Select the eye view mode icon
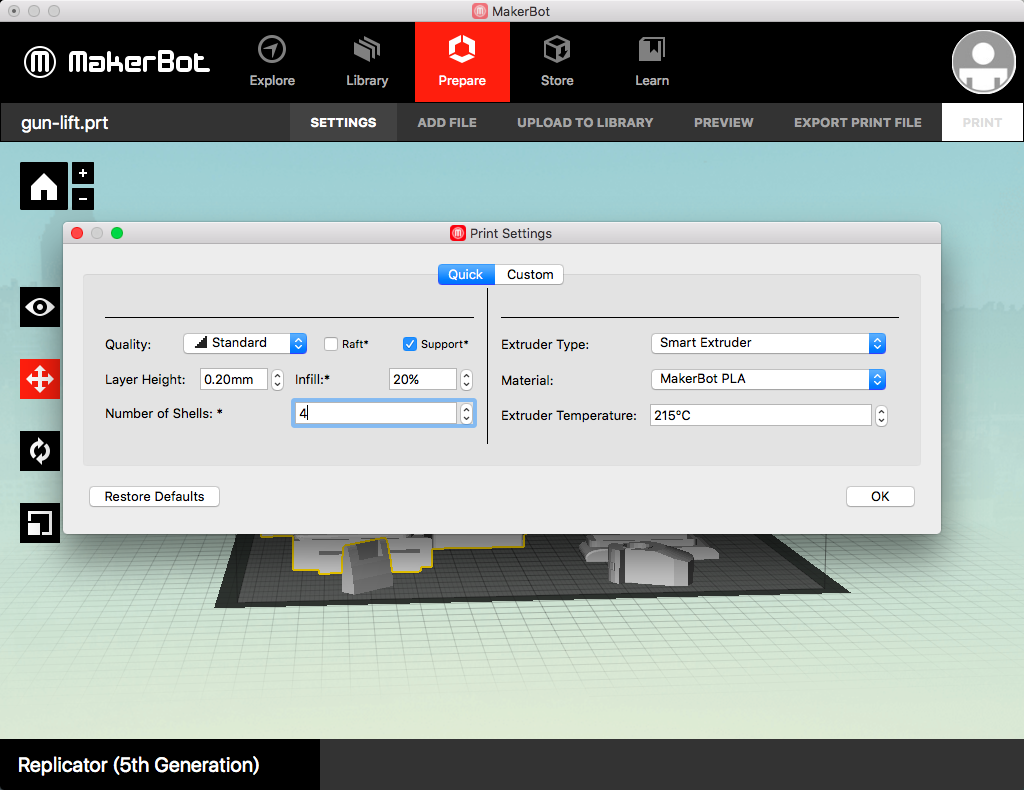 pos(40,307)
